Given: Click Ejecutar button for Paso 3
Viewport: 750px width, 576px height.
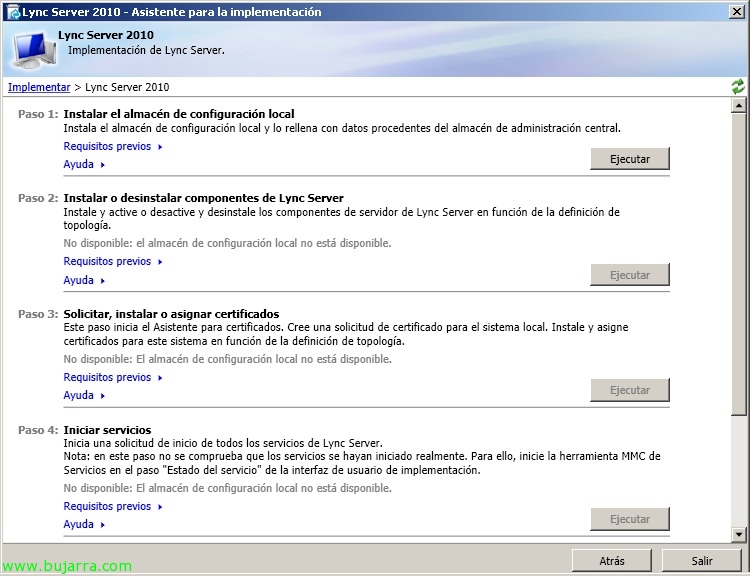Looking at the screenshot, I should pos(629,390).
